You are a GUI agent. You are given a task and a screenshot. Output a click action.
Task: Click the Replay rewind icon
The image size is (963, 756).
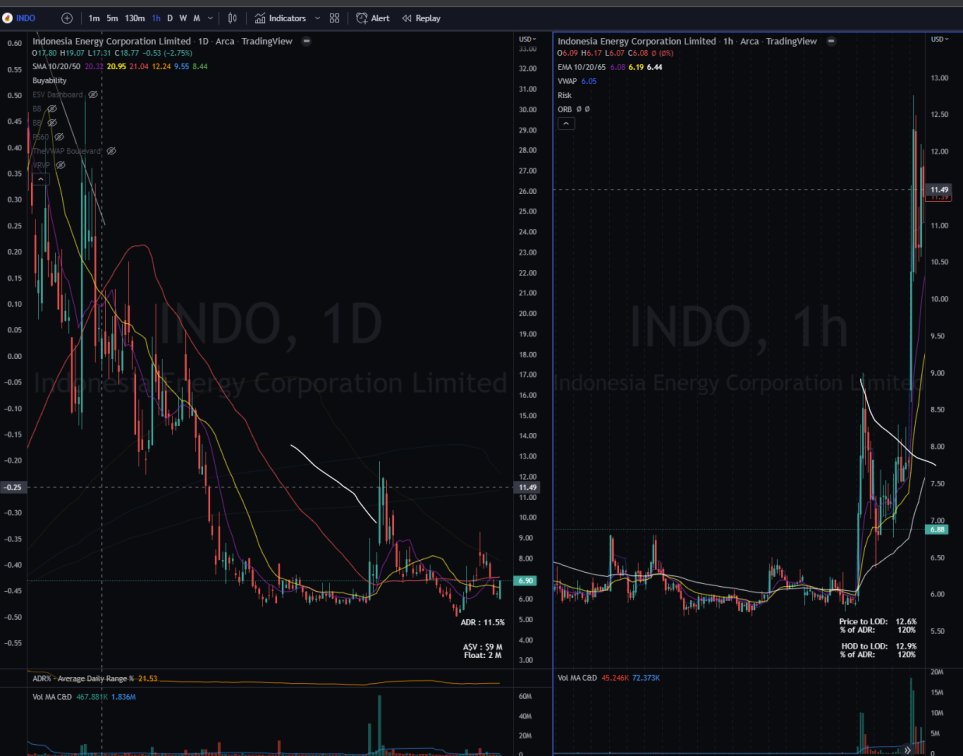(x=407, y=18)
